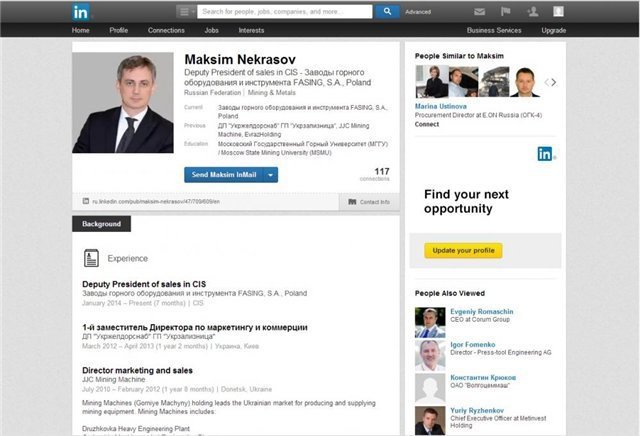Viewport: 640px width, 436px height.
Task: Click the Advanced search link
Action: pyautogui.click(x=418, y=12)
